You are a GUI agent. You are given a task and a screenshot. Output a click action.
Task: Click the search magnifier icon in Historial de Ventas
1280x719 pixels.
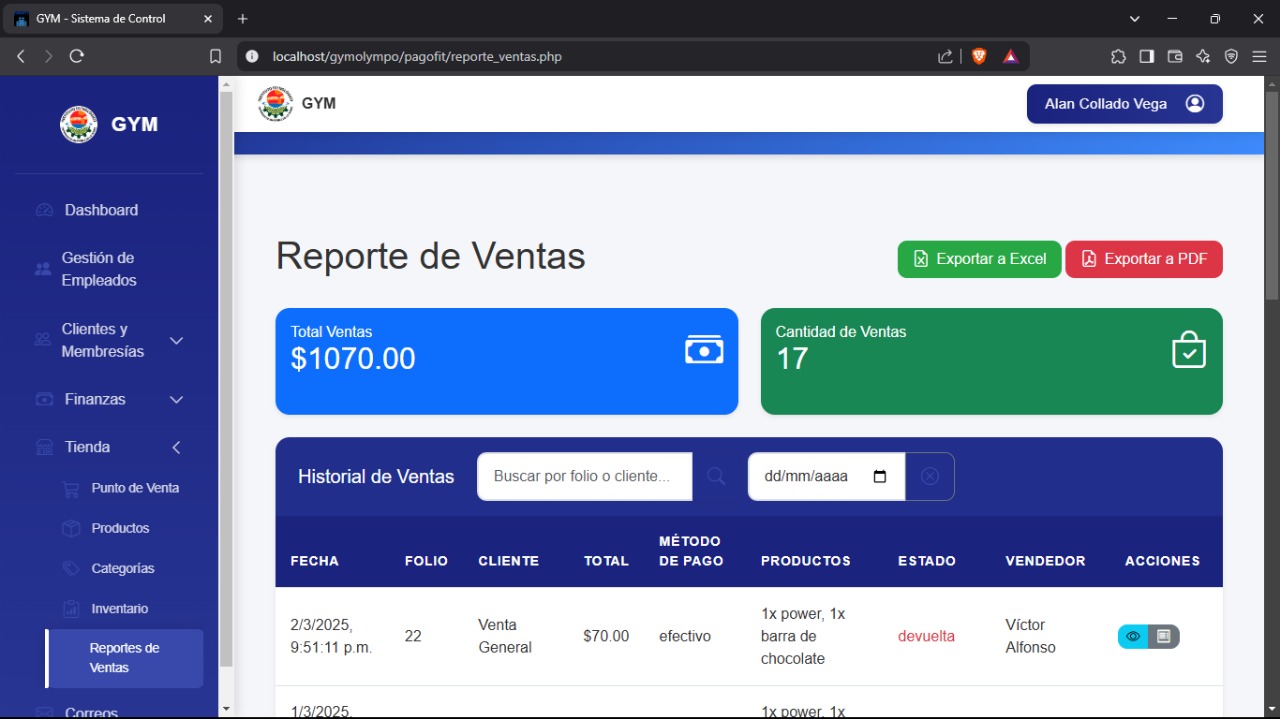[716, 476]
